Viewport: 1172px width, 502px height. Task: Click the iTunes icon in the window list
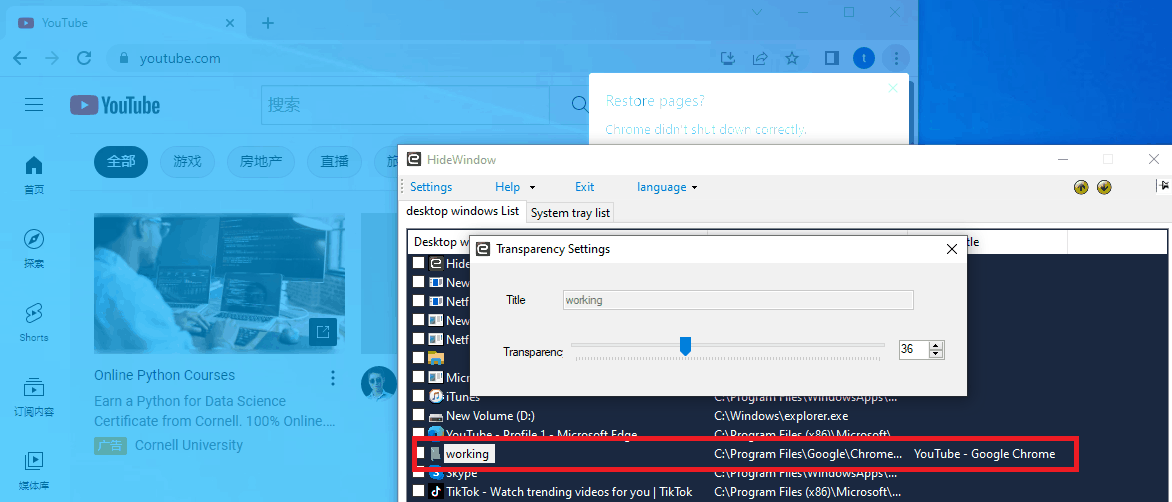(437, 396)
